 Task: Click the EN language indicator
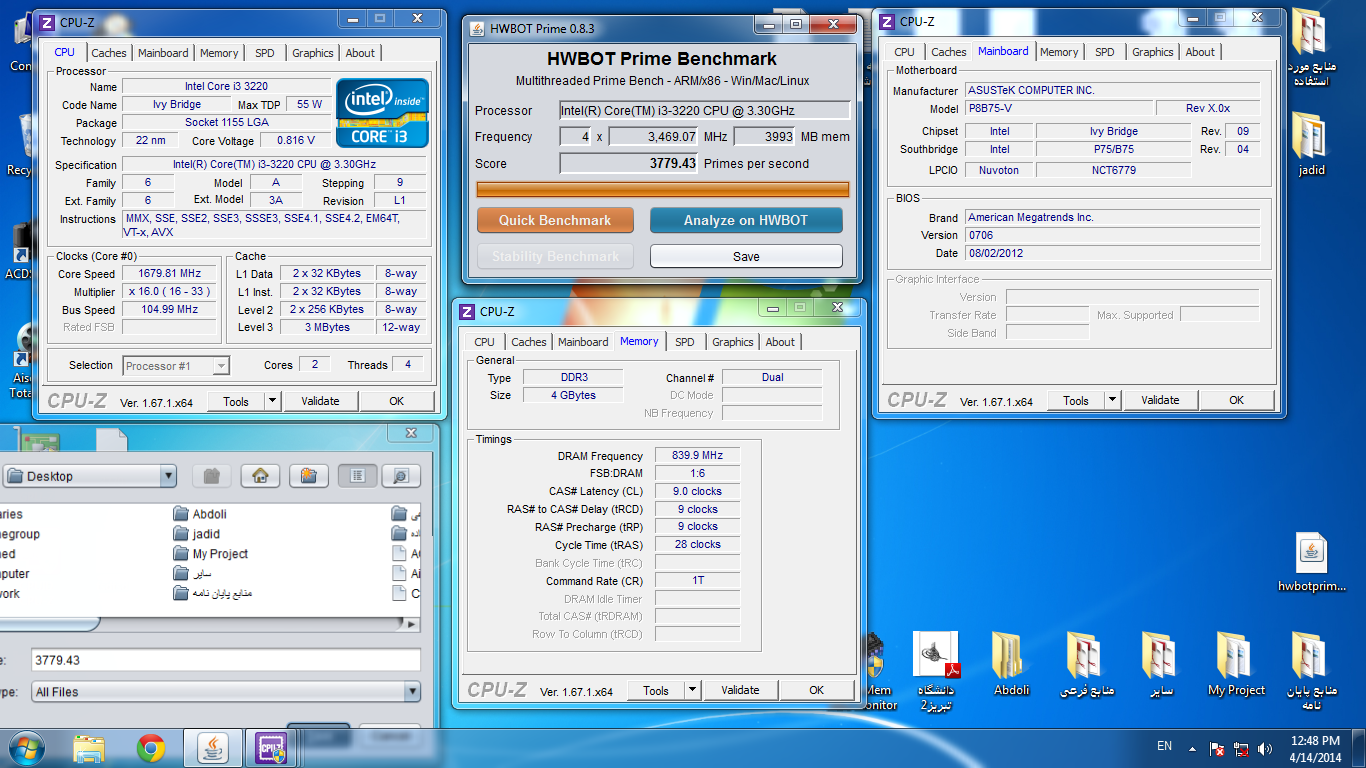[x=1164, y=746]
